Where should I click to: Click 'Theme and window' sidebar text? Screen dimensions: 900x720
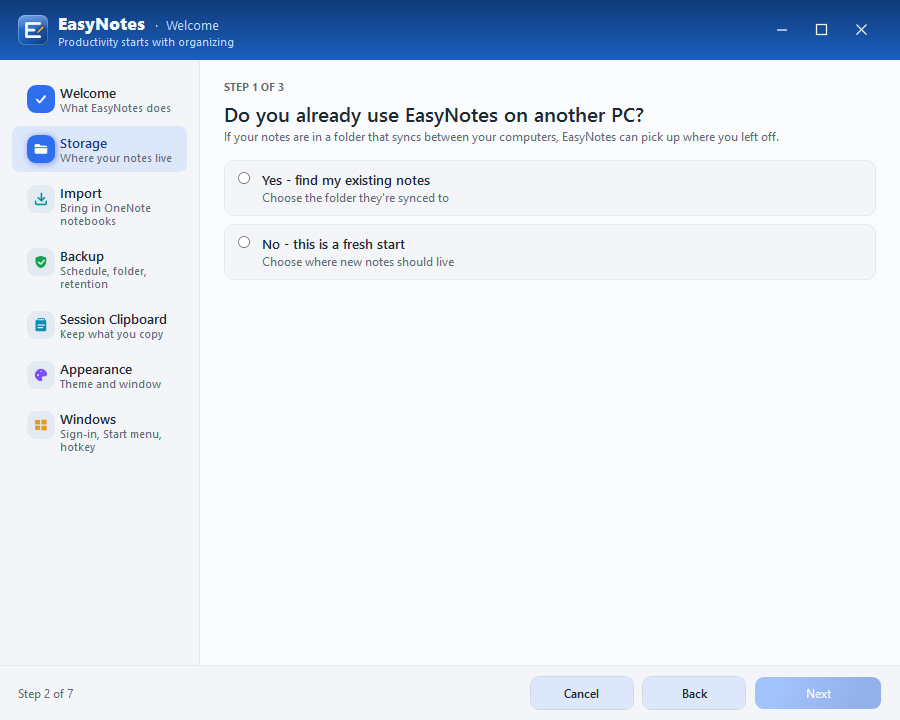pyautogui.click(x=110, y=384)
